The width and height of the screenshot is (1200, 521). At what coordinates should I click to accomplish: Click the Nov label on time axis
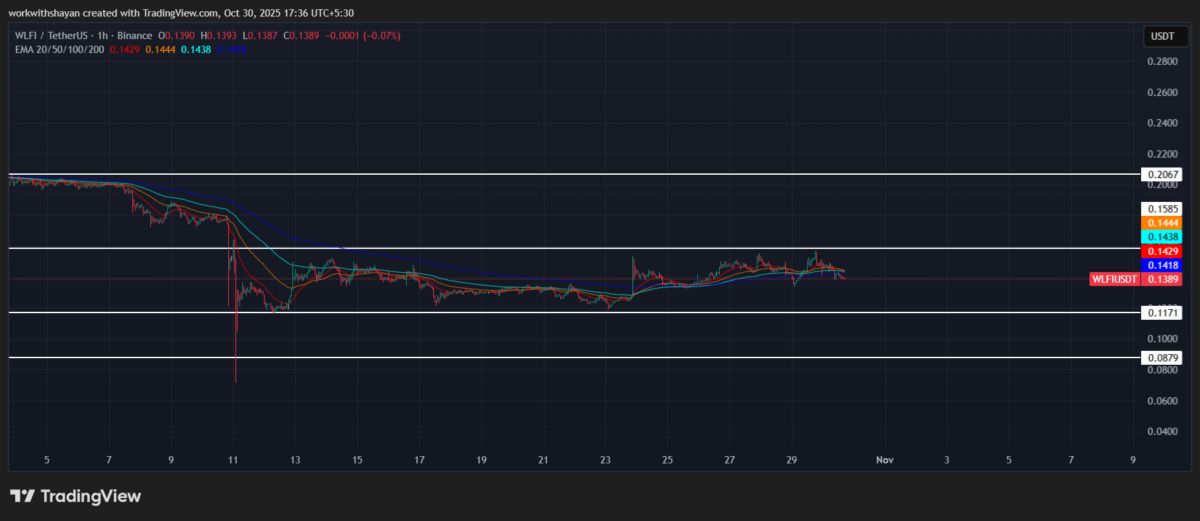884,460
